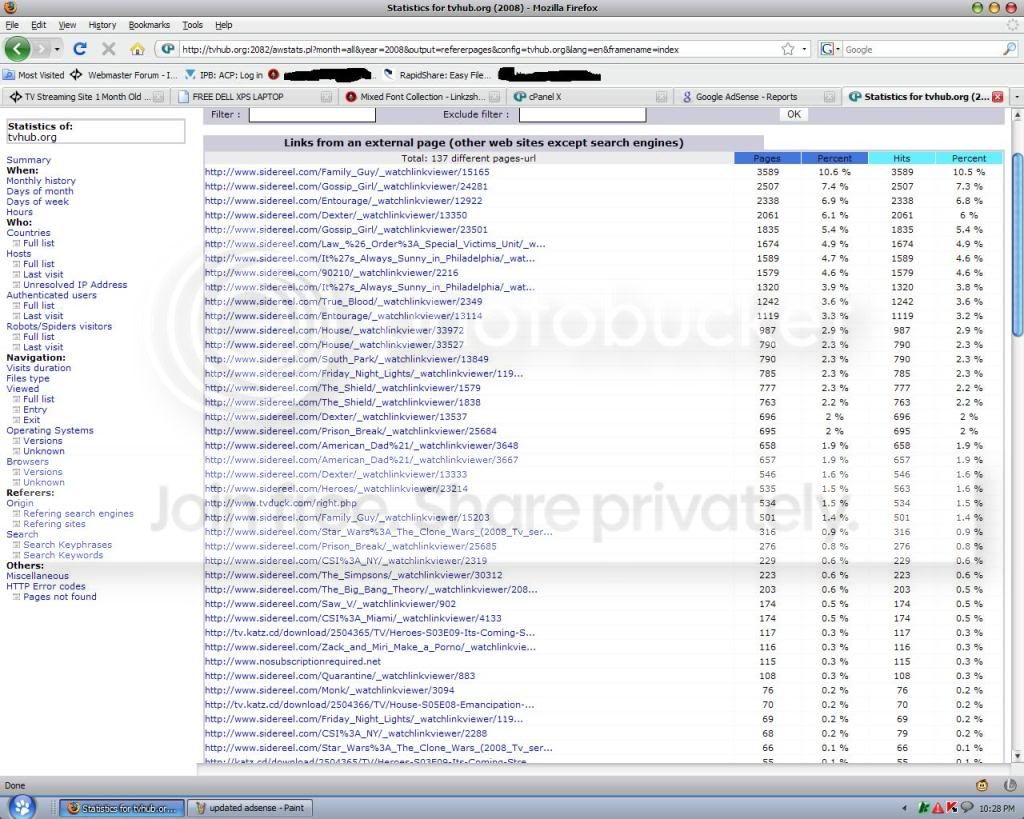Switch to updated adsense - Paint in the taskbar

pos(249,808)
